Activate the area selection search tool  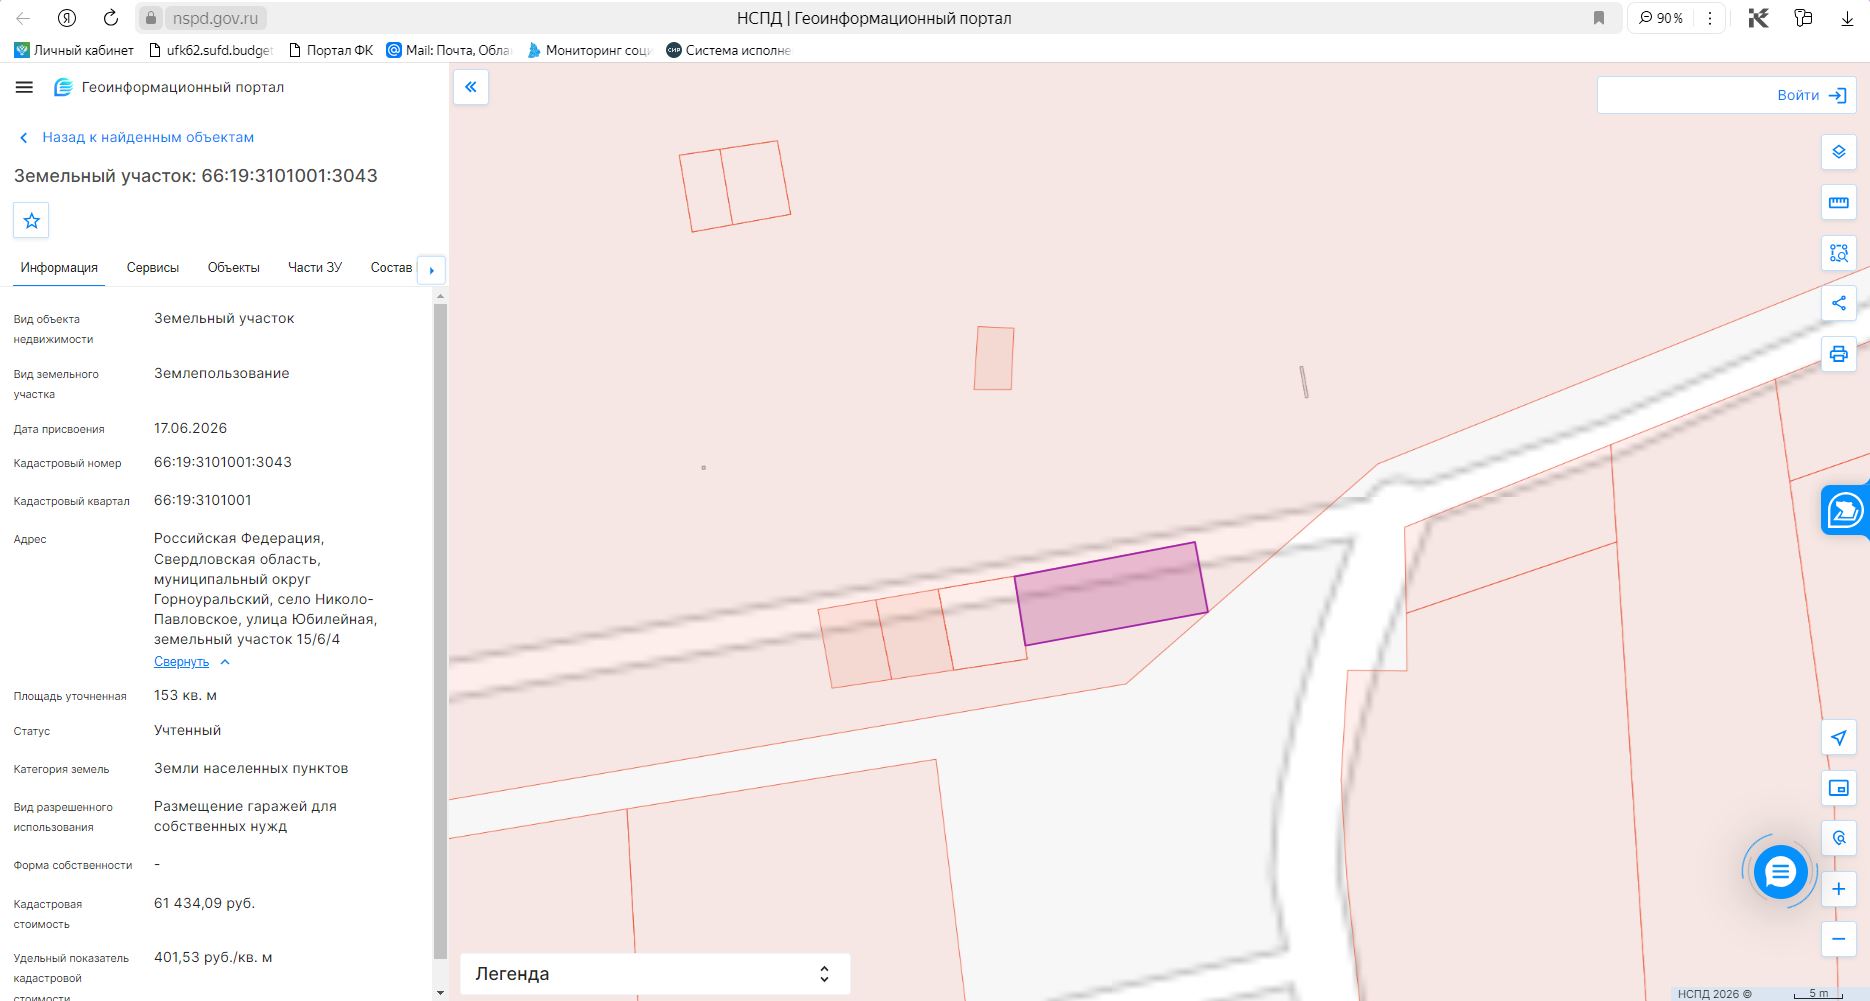point(1838,253)
